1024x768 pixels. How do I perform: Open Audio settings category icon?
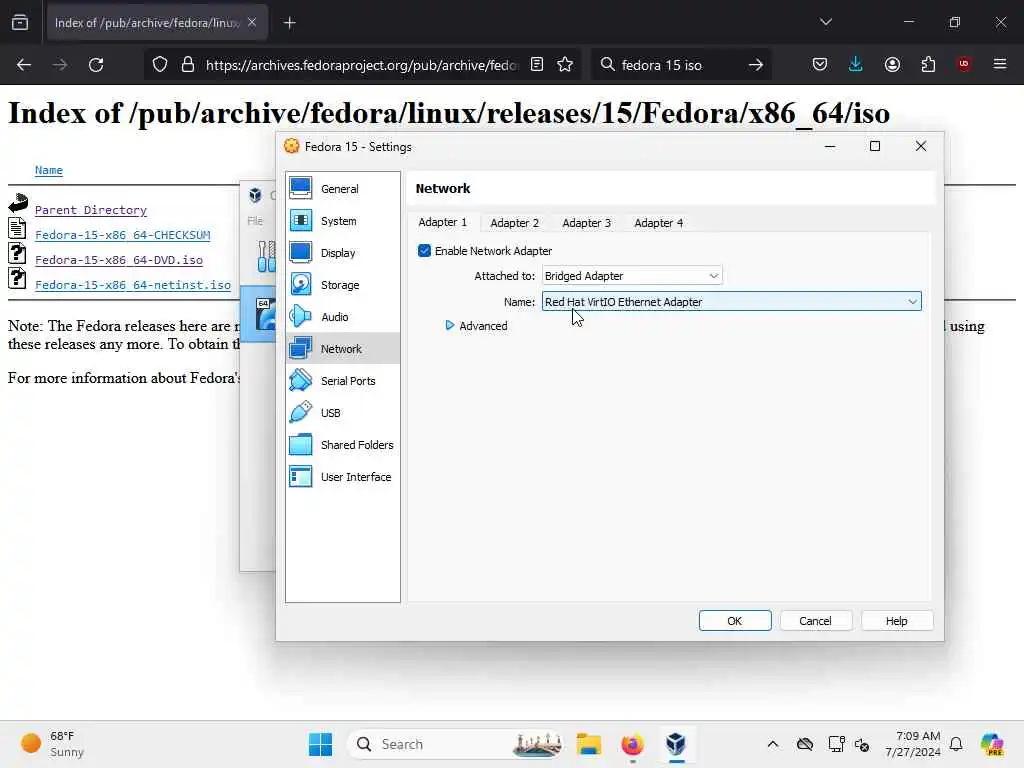pos(300,317)
